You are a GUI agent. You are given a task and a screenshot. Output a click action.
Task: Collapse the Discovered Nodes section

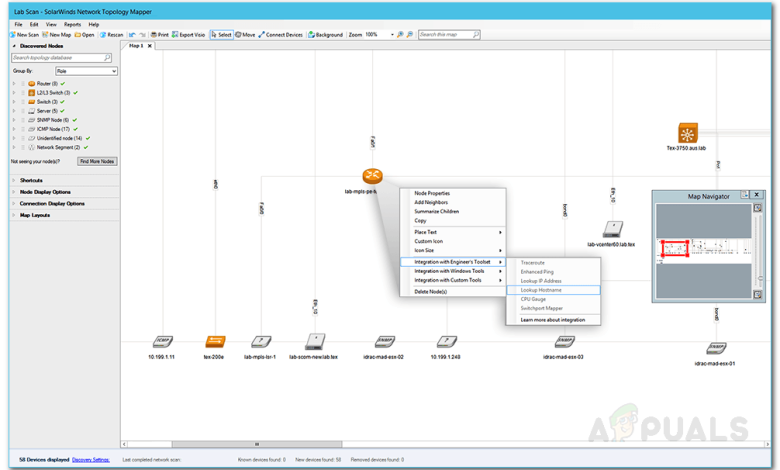point(14,46)
